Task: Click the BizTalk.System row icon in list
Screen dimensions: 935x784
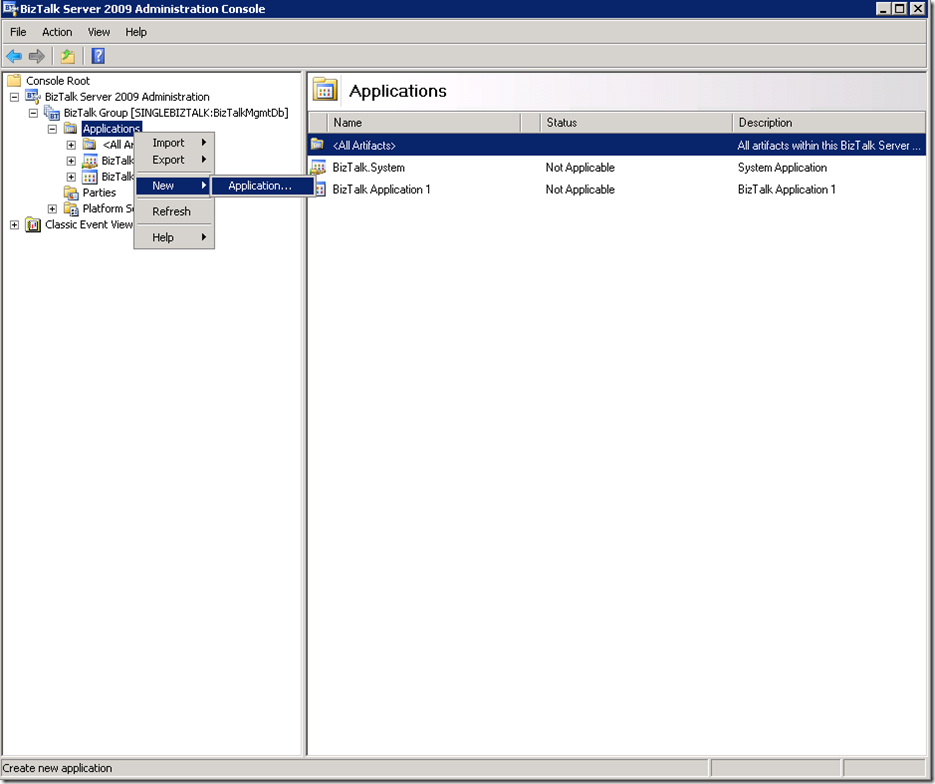Action: coord(318,168)
